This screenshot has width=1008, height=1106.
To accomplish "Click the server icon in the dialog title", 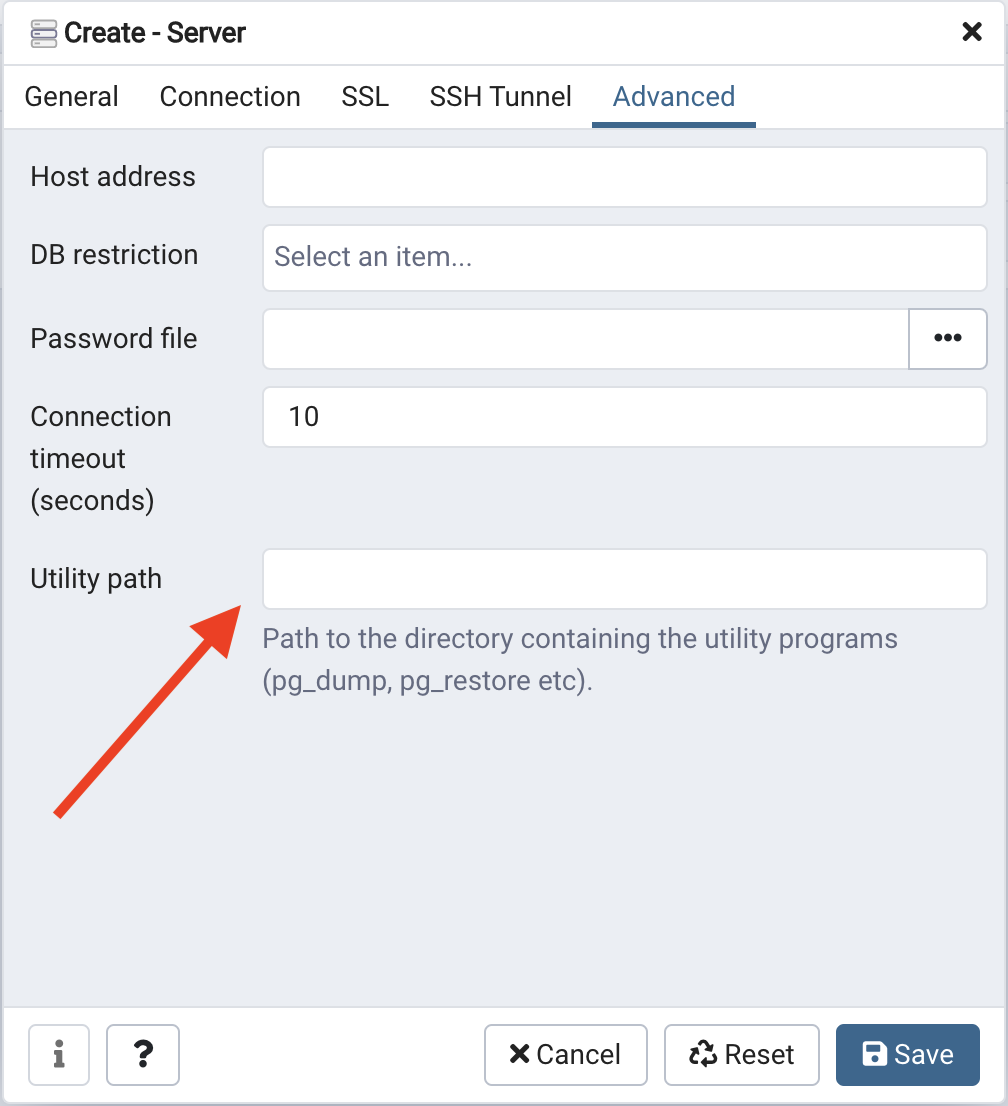I will pyautogui.click(x=44, y=33).
